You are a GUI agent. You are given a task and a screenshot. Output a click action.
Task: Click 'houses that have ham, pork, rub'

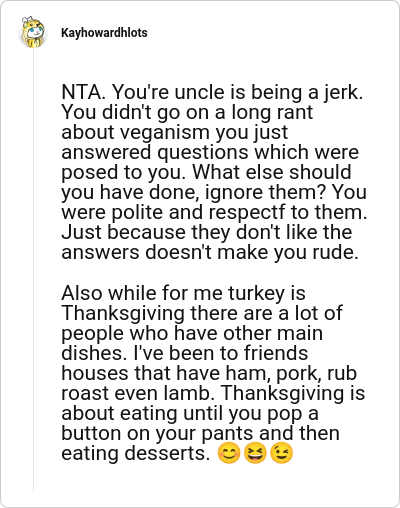coord(209,373)
